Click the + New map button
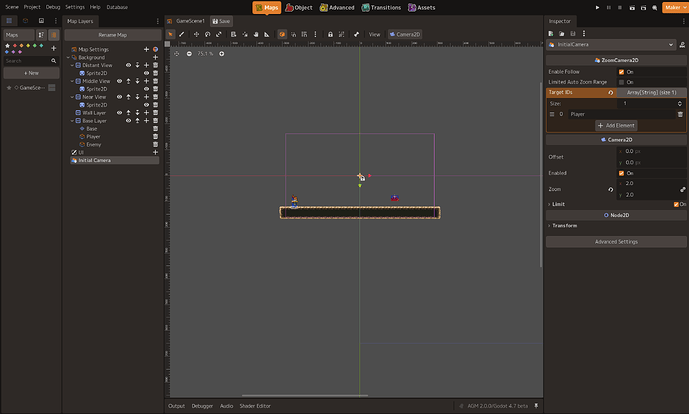 pyautogui.click(x=31, y=73)
